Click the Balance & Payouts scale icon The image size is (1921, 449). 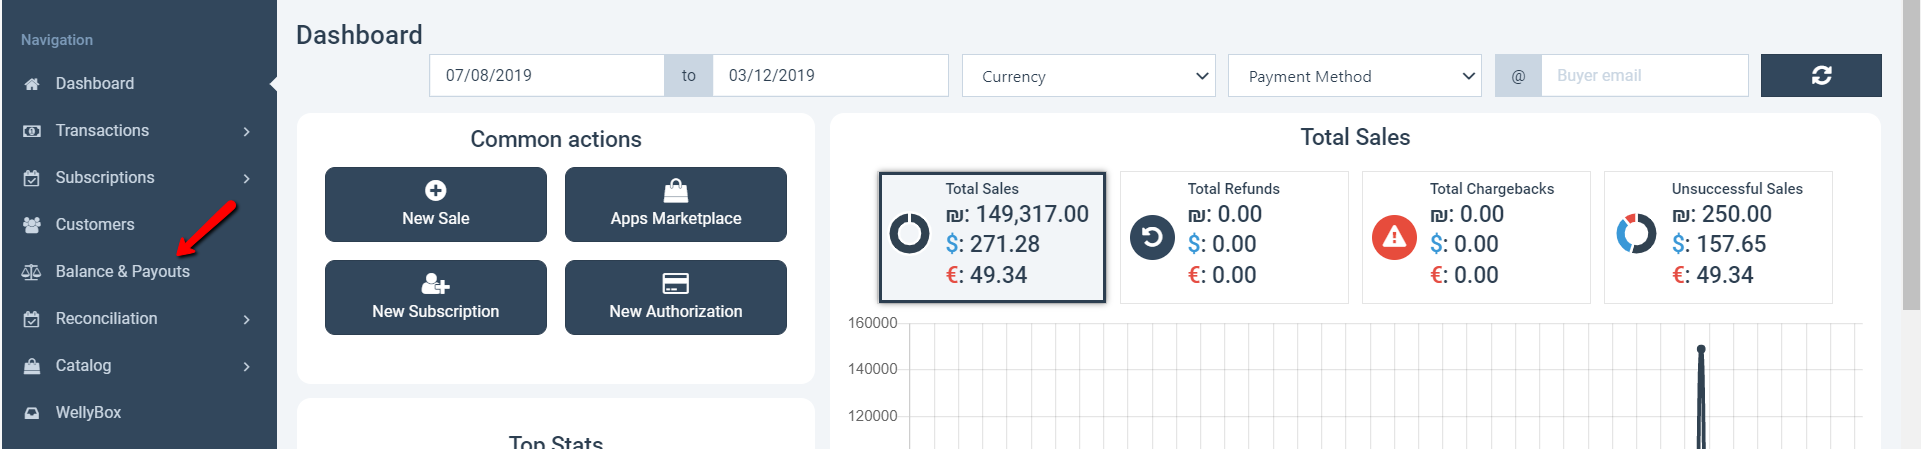pos(32,272)
